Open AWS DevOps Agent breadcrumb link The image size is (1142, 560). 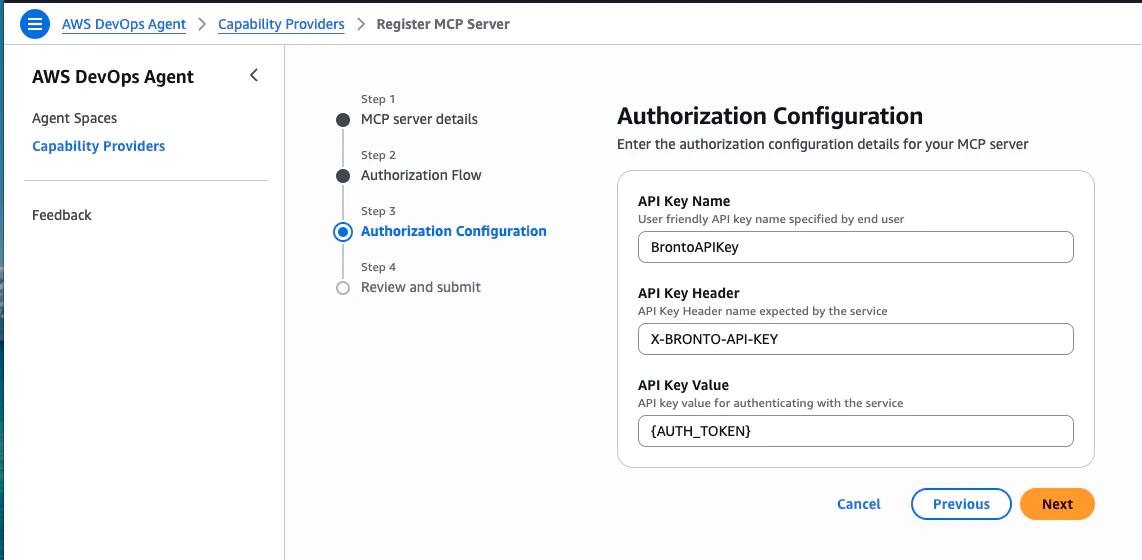(124, 24)
